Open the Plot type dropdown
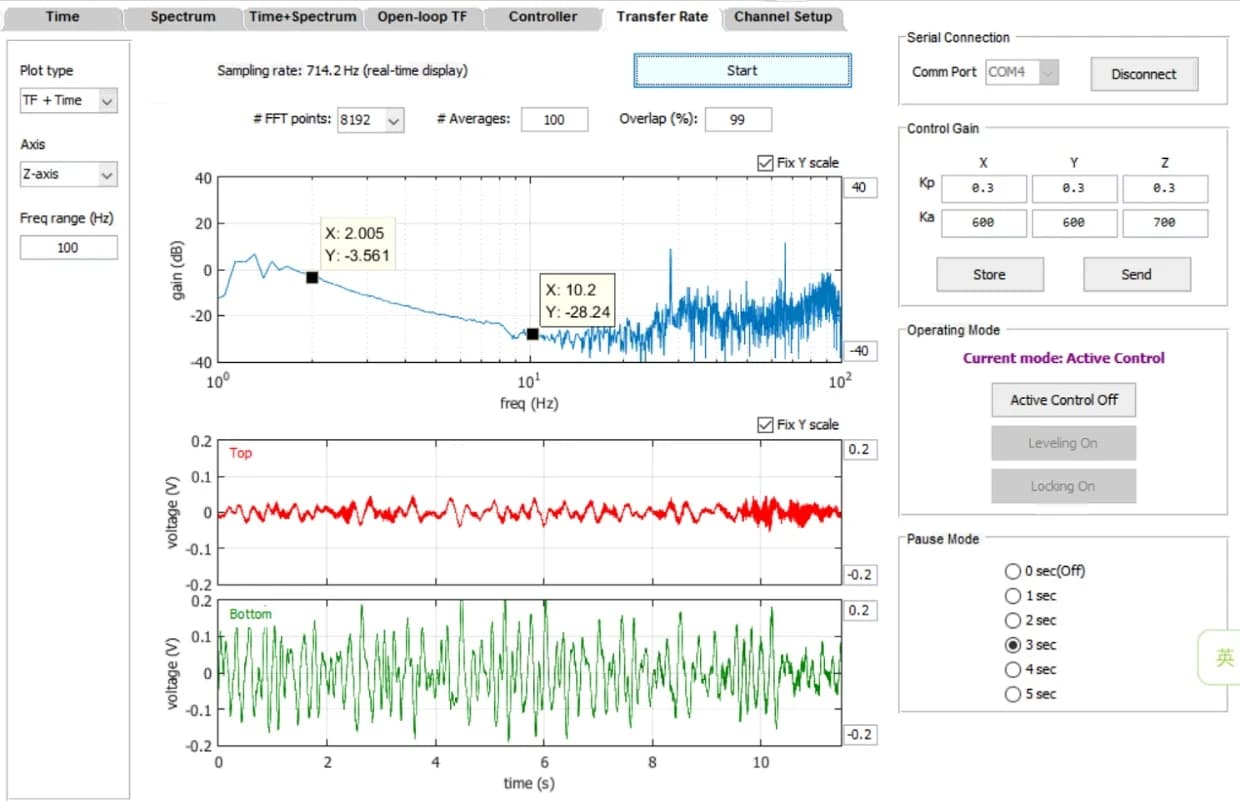This screenshot has width=1240, height=807. (x=68, y=100)
